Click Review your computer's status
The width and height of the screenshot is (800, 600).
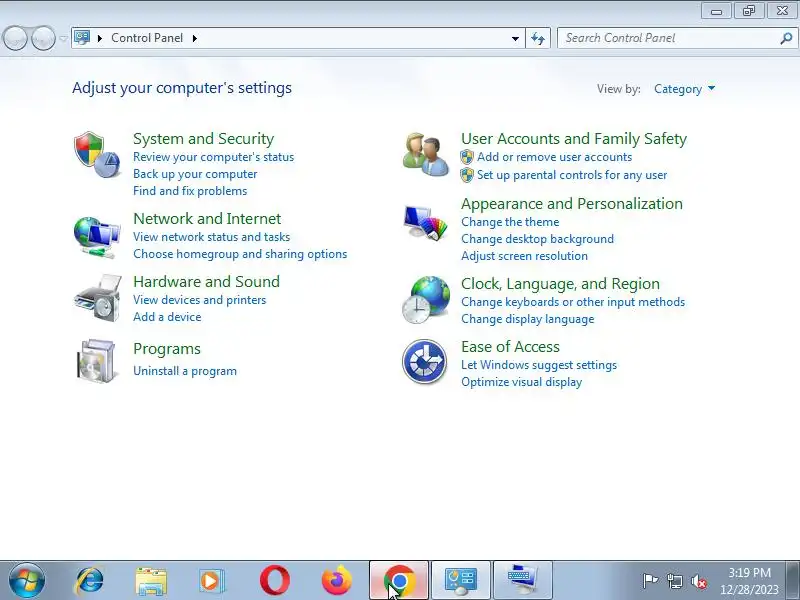point(213,157)
